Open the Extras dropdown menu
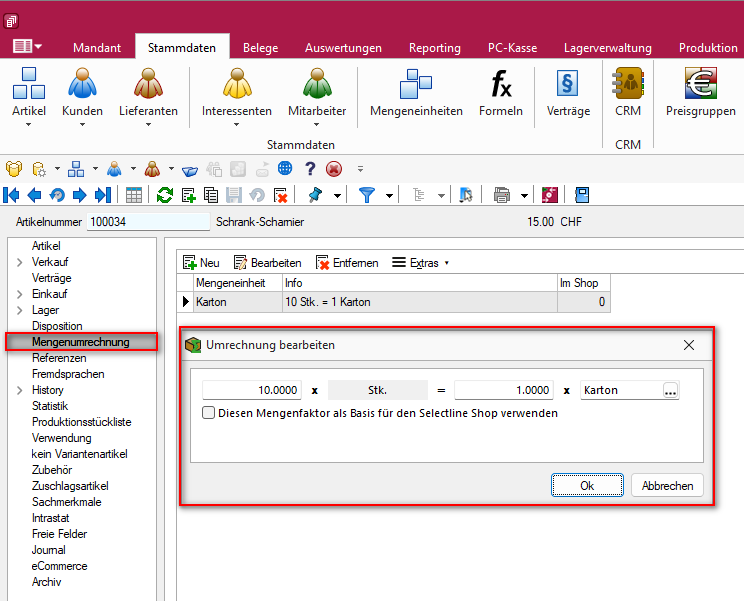Screen dimensions: 744x601 point(420,263)
